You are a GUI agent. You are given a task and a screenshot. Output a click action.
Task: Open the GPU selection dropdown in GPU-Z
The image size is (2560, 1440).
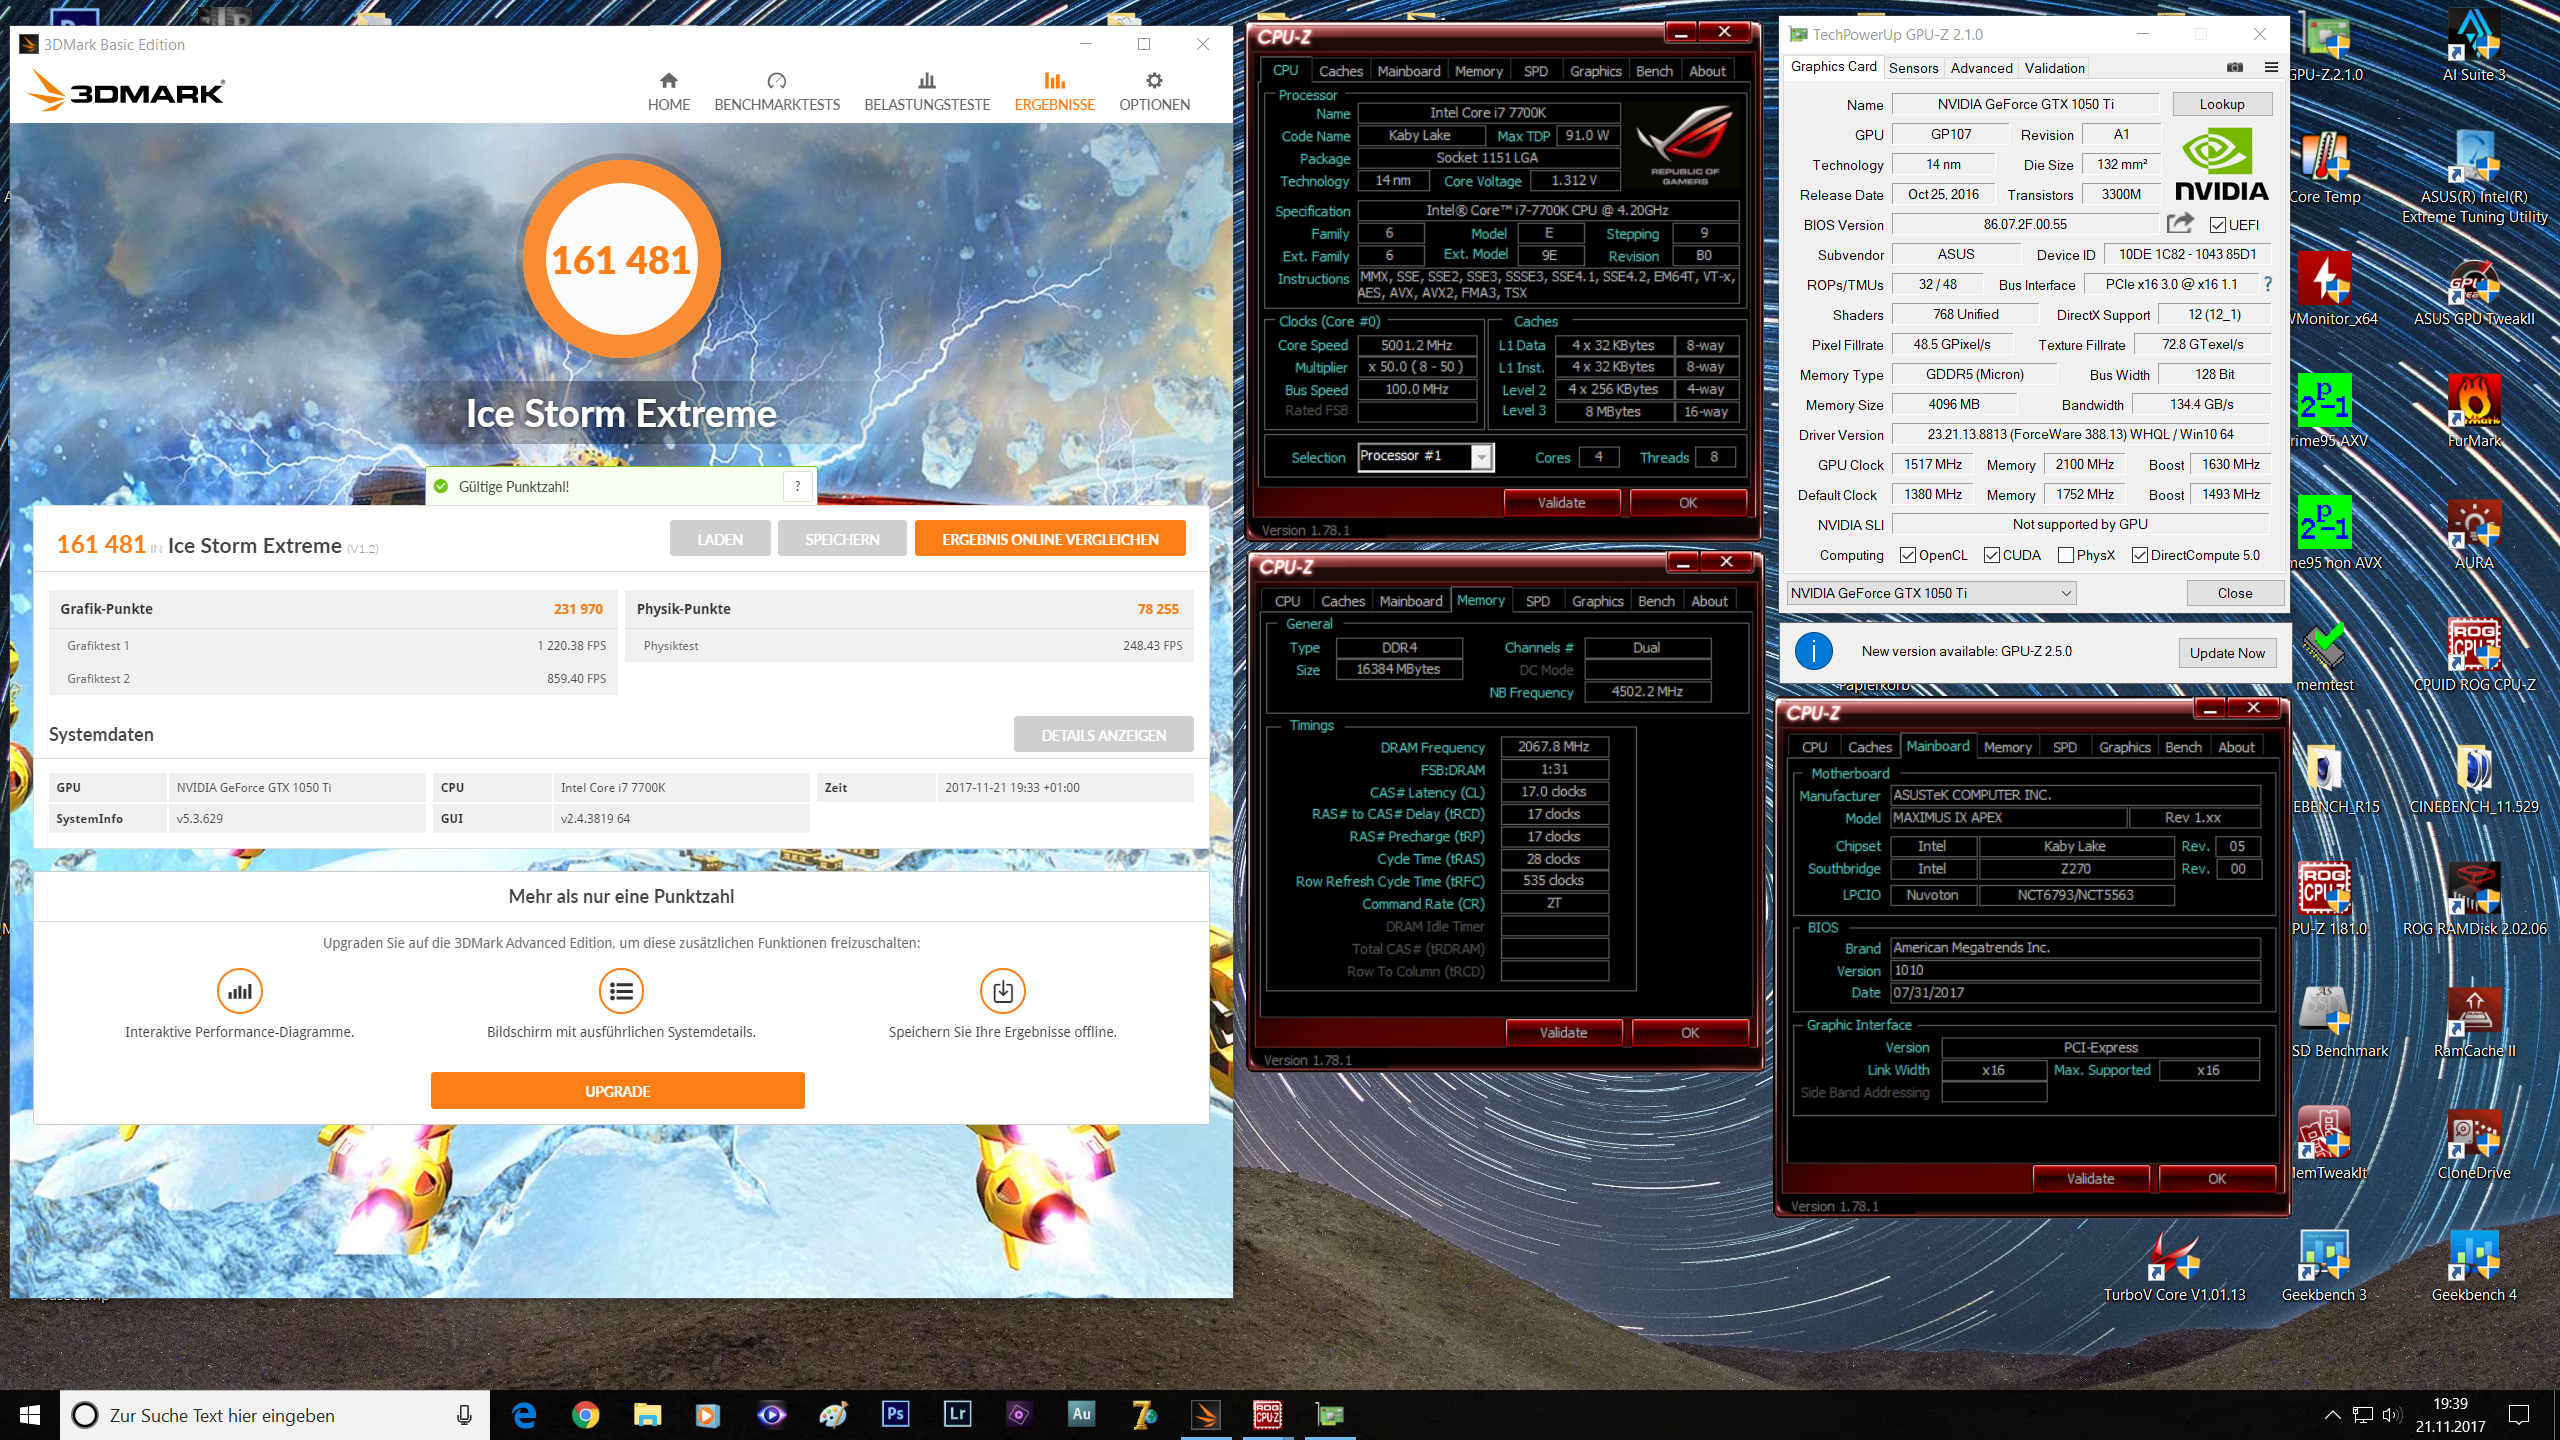1931,593
